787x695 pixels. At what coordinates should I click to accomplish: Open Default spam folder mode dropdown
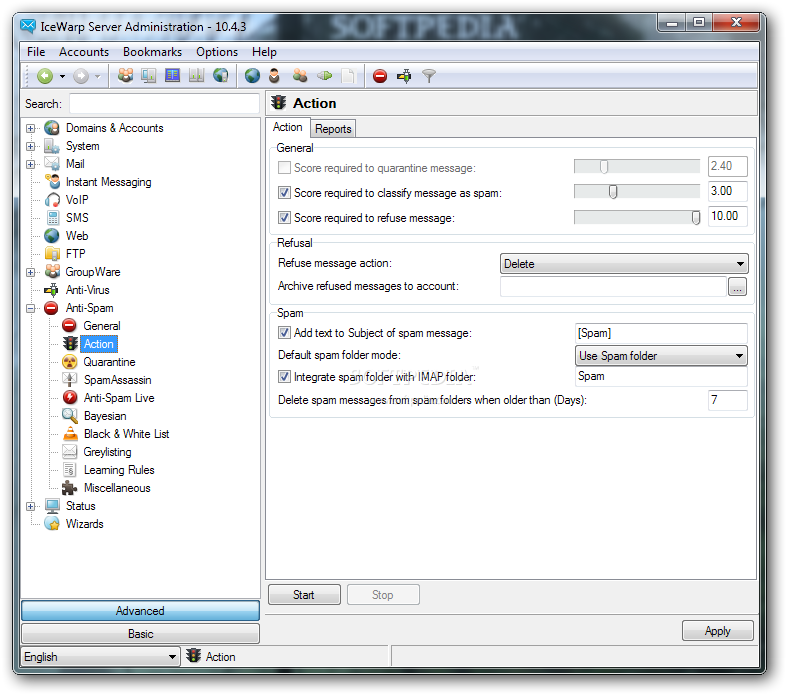(661, 356)
